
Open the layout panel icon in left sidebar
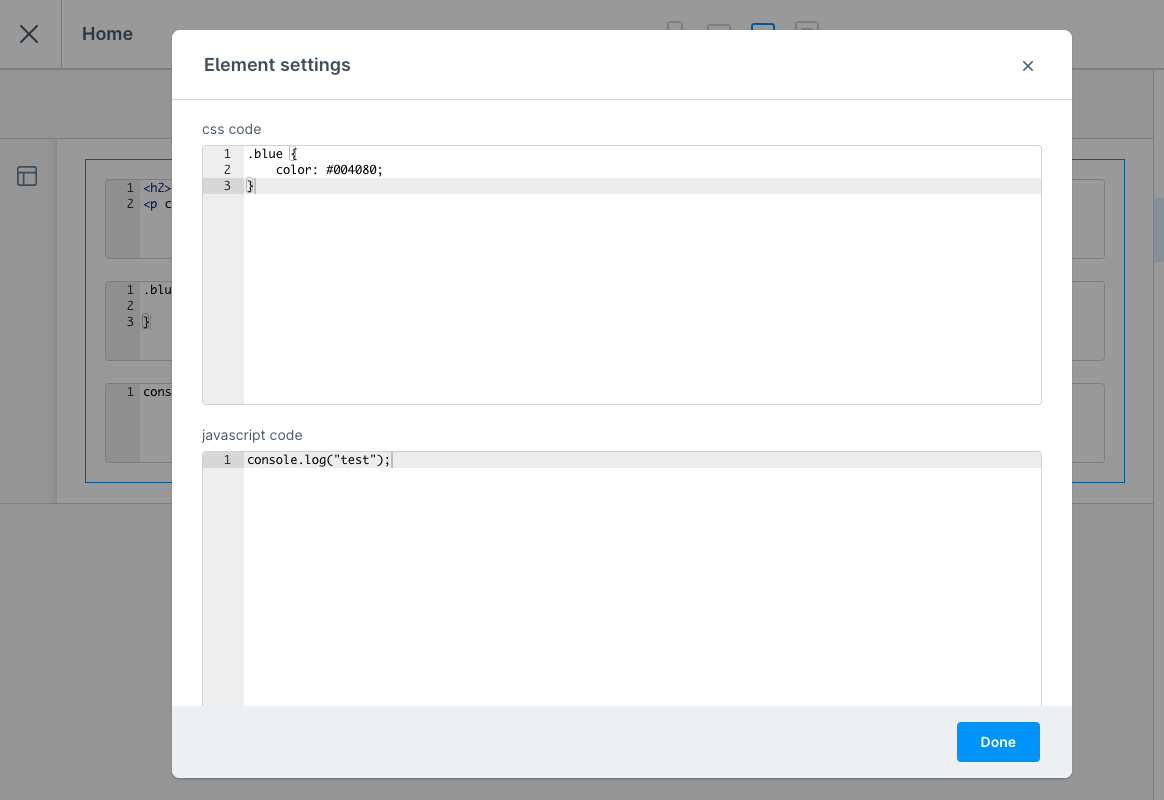coord(27,177)
